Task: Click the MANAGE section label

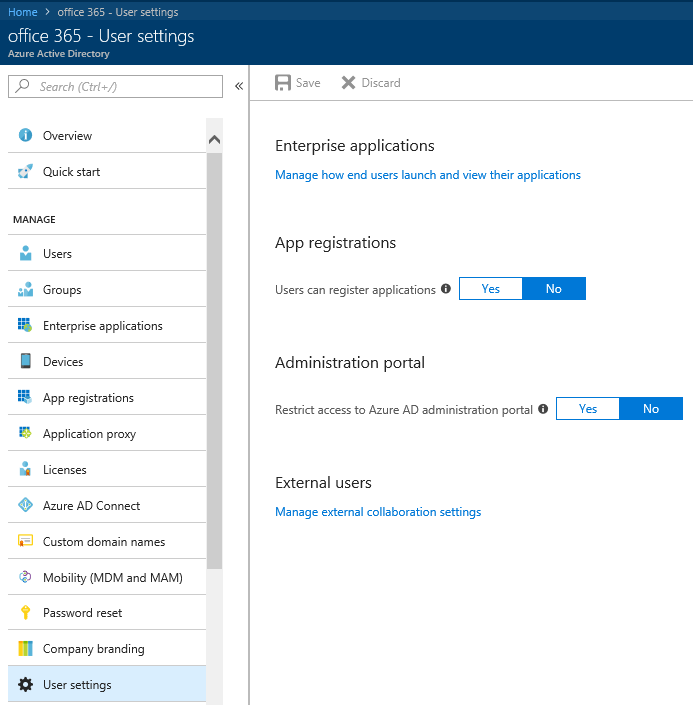Action: (x=34, y=219)
